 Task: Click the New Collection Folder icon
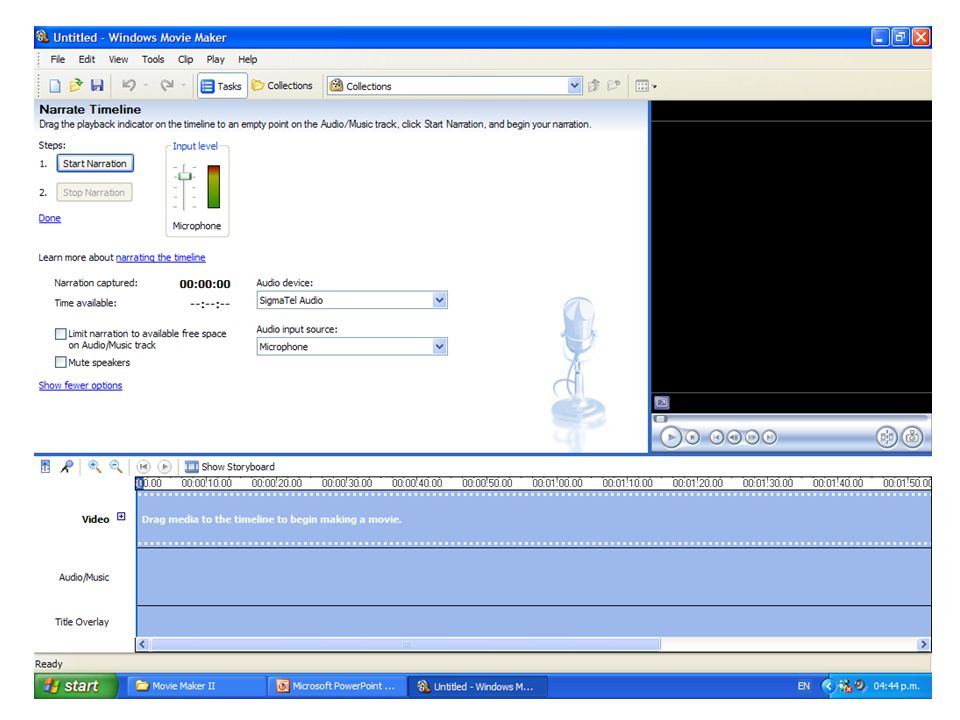pyautogui.click(x=613, y=86)
